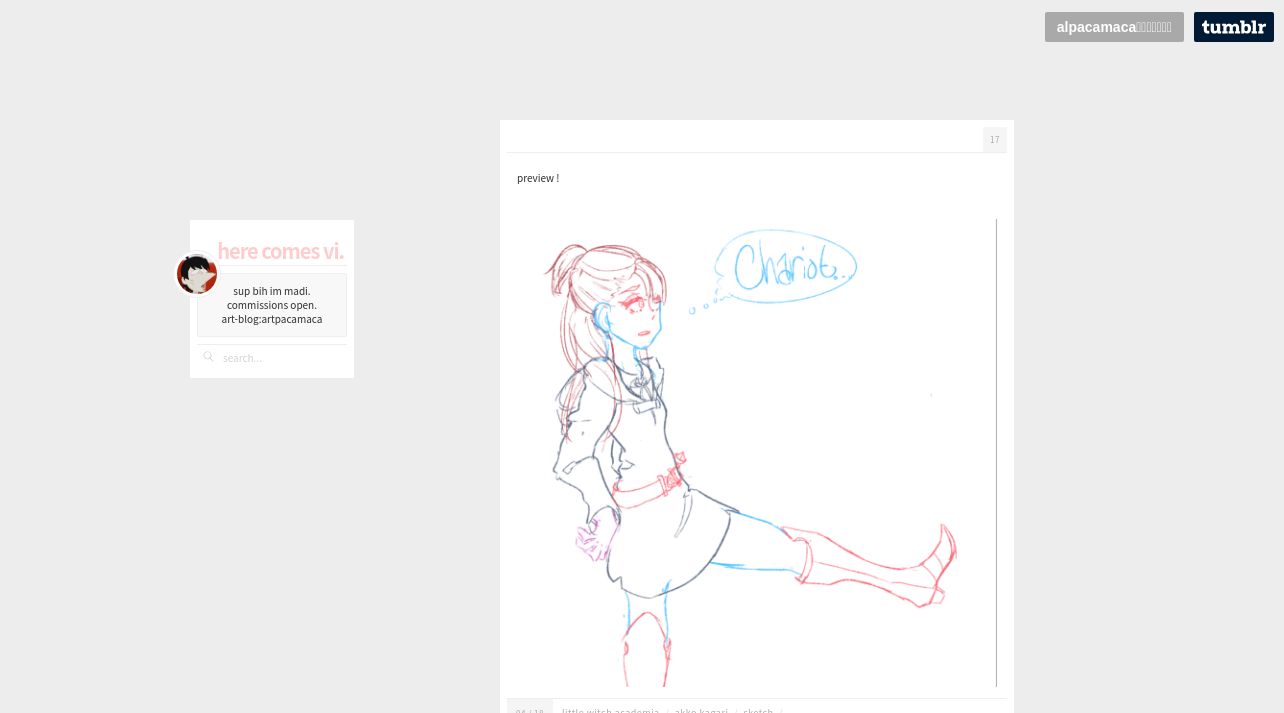The image size is (1284, 713).
Task: Click the magnifier search icon
Action: [x=208, y=356]
